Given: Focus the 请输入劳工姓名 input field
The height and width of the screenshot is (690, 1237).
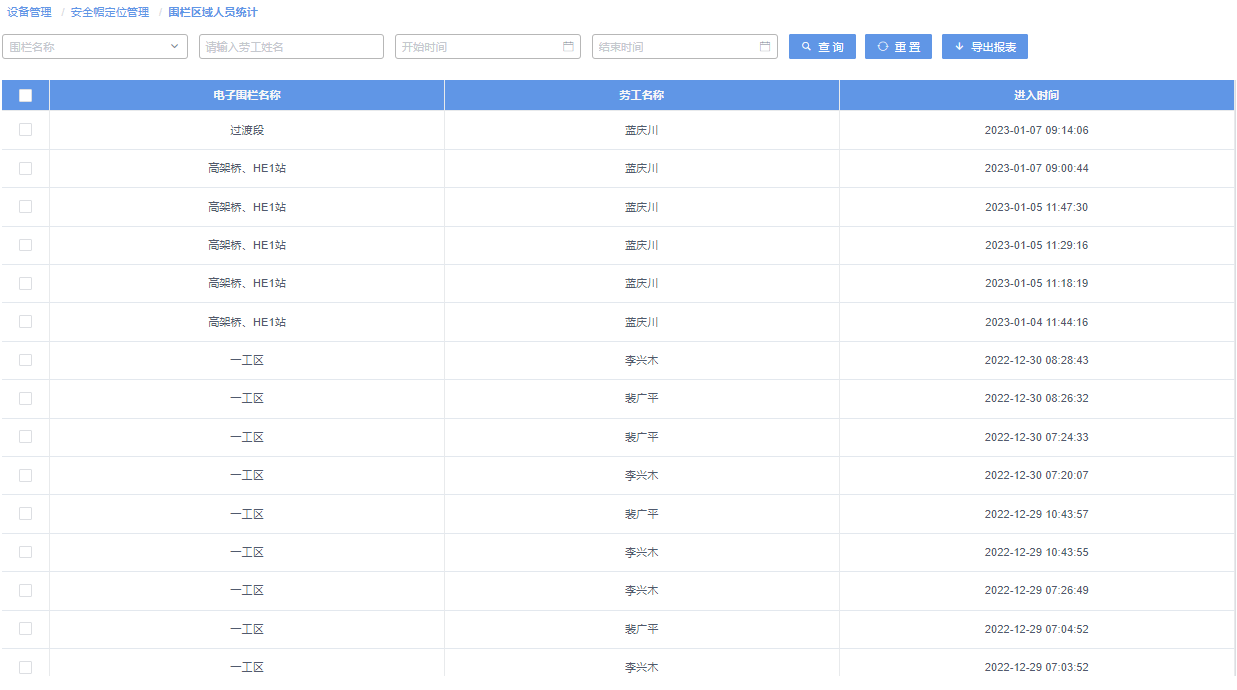Looking at the screenshot, I should (x=291, y=47).
